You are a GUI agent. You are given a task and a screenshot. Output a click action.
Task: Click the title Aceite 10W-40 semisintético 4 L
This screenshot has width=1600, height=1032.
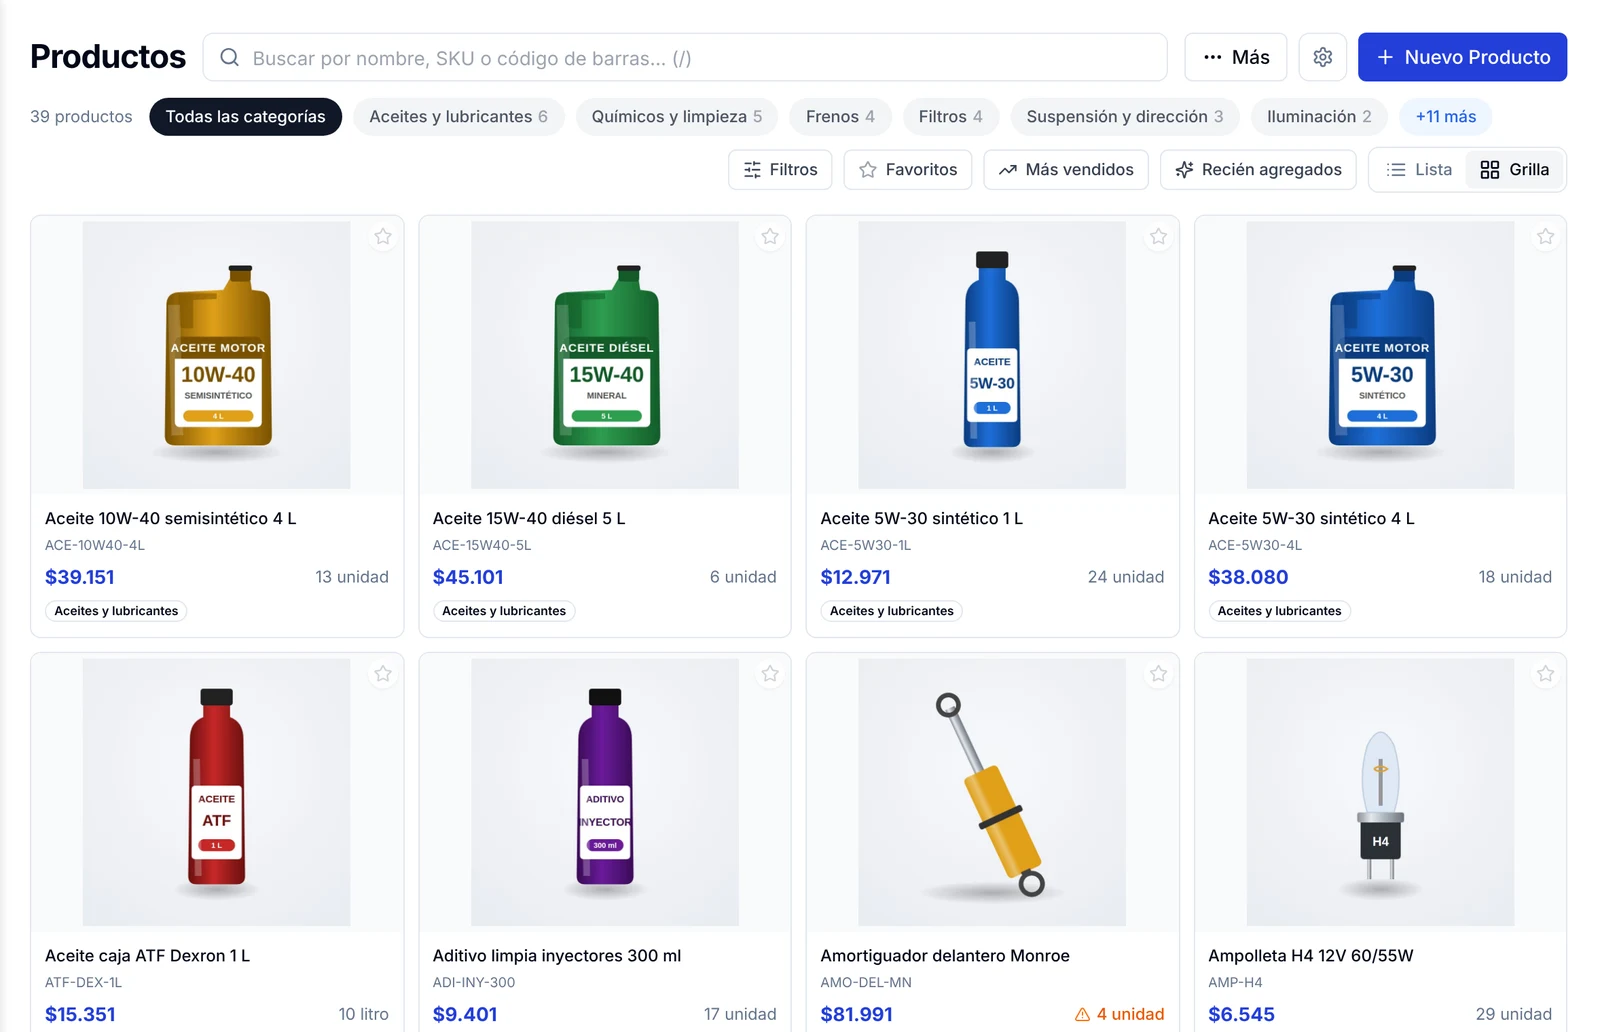(x=170, y=518)
